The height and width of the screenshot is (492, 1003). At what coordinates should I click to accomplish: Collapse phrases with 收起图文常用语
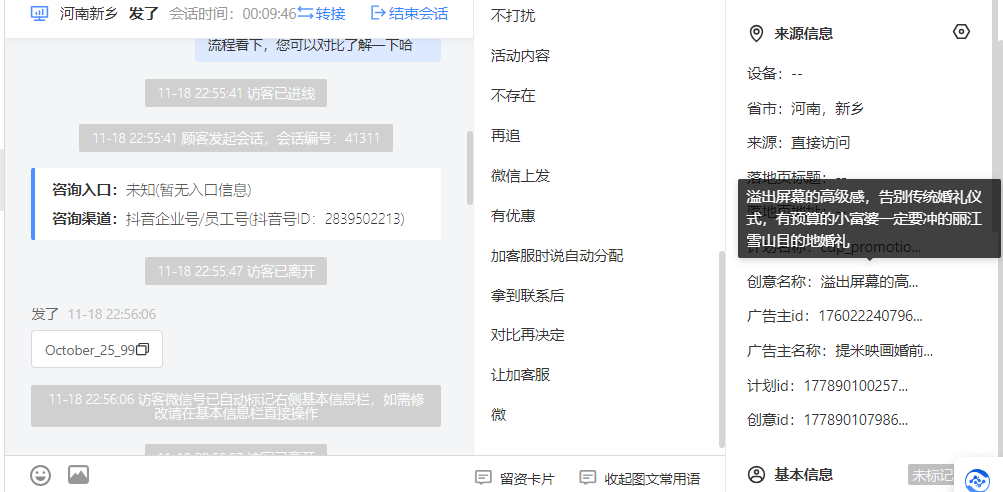(640, 478)
